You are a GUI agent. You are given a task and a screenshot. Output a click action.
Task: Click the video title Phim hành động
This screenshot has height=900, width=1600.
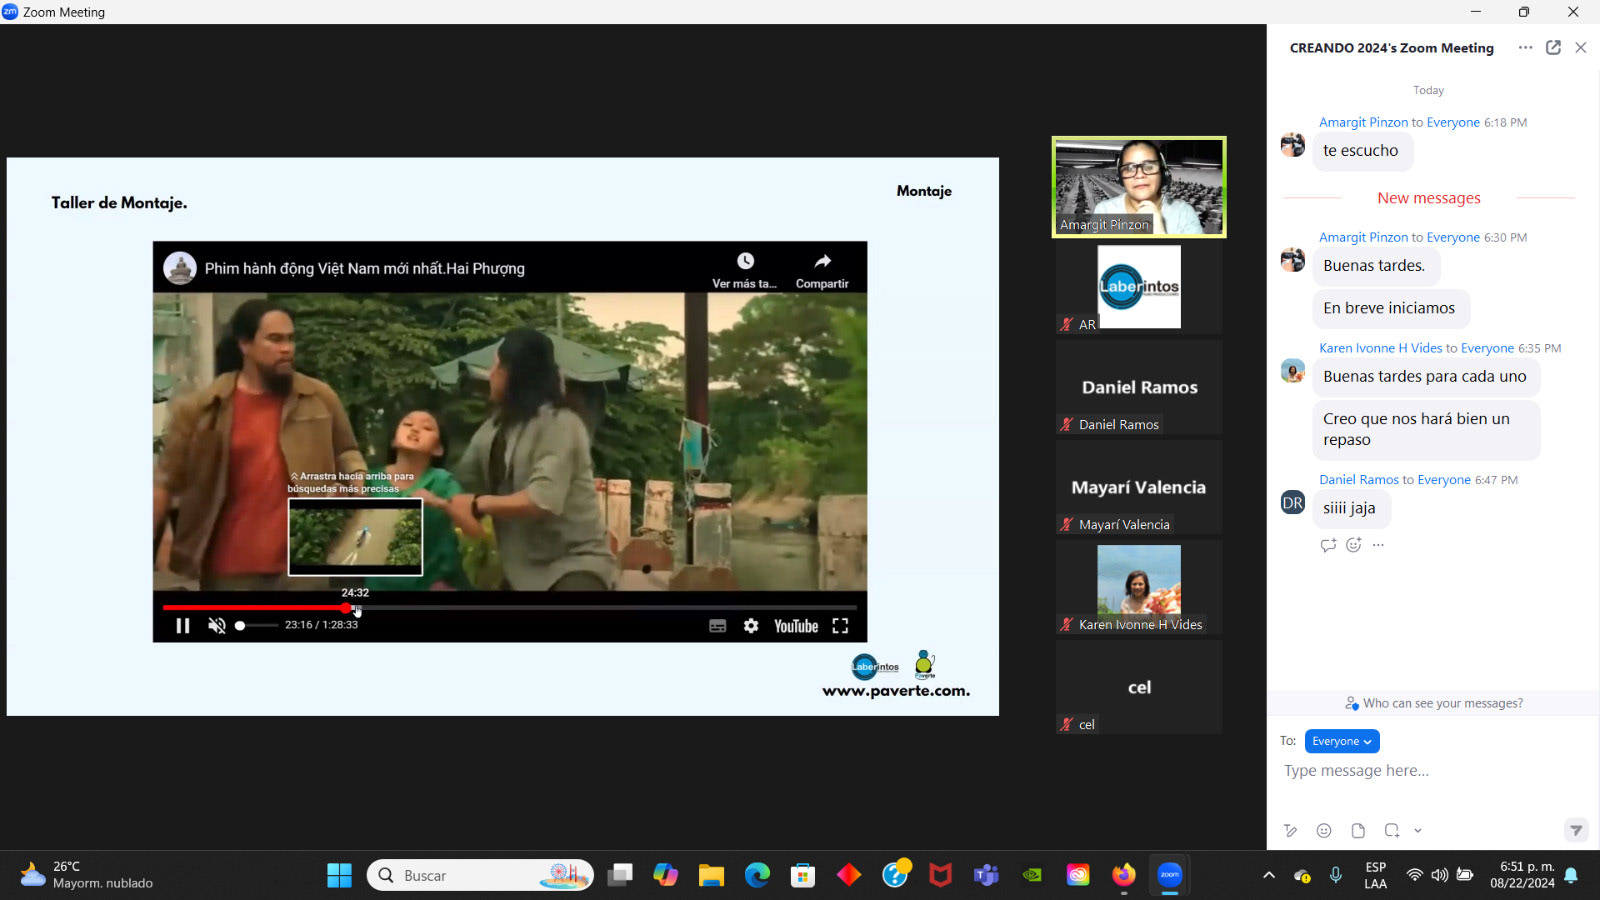(x=364, y=268)
